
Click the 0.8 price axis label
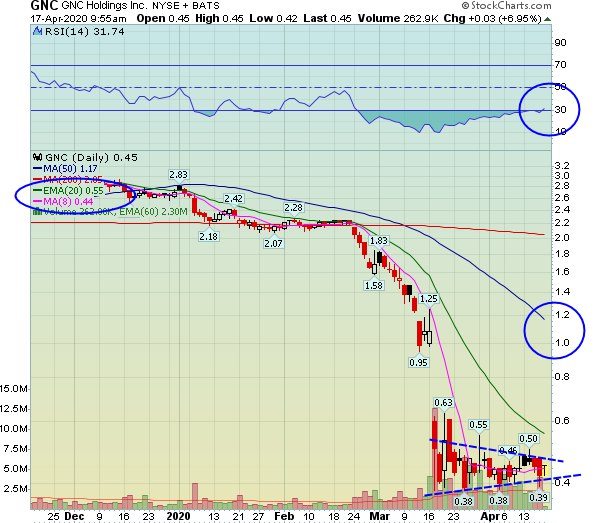point(562,377)
